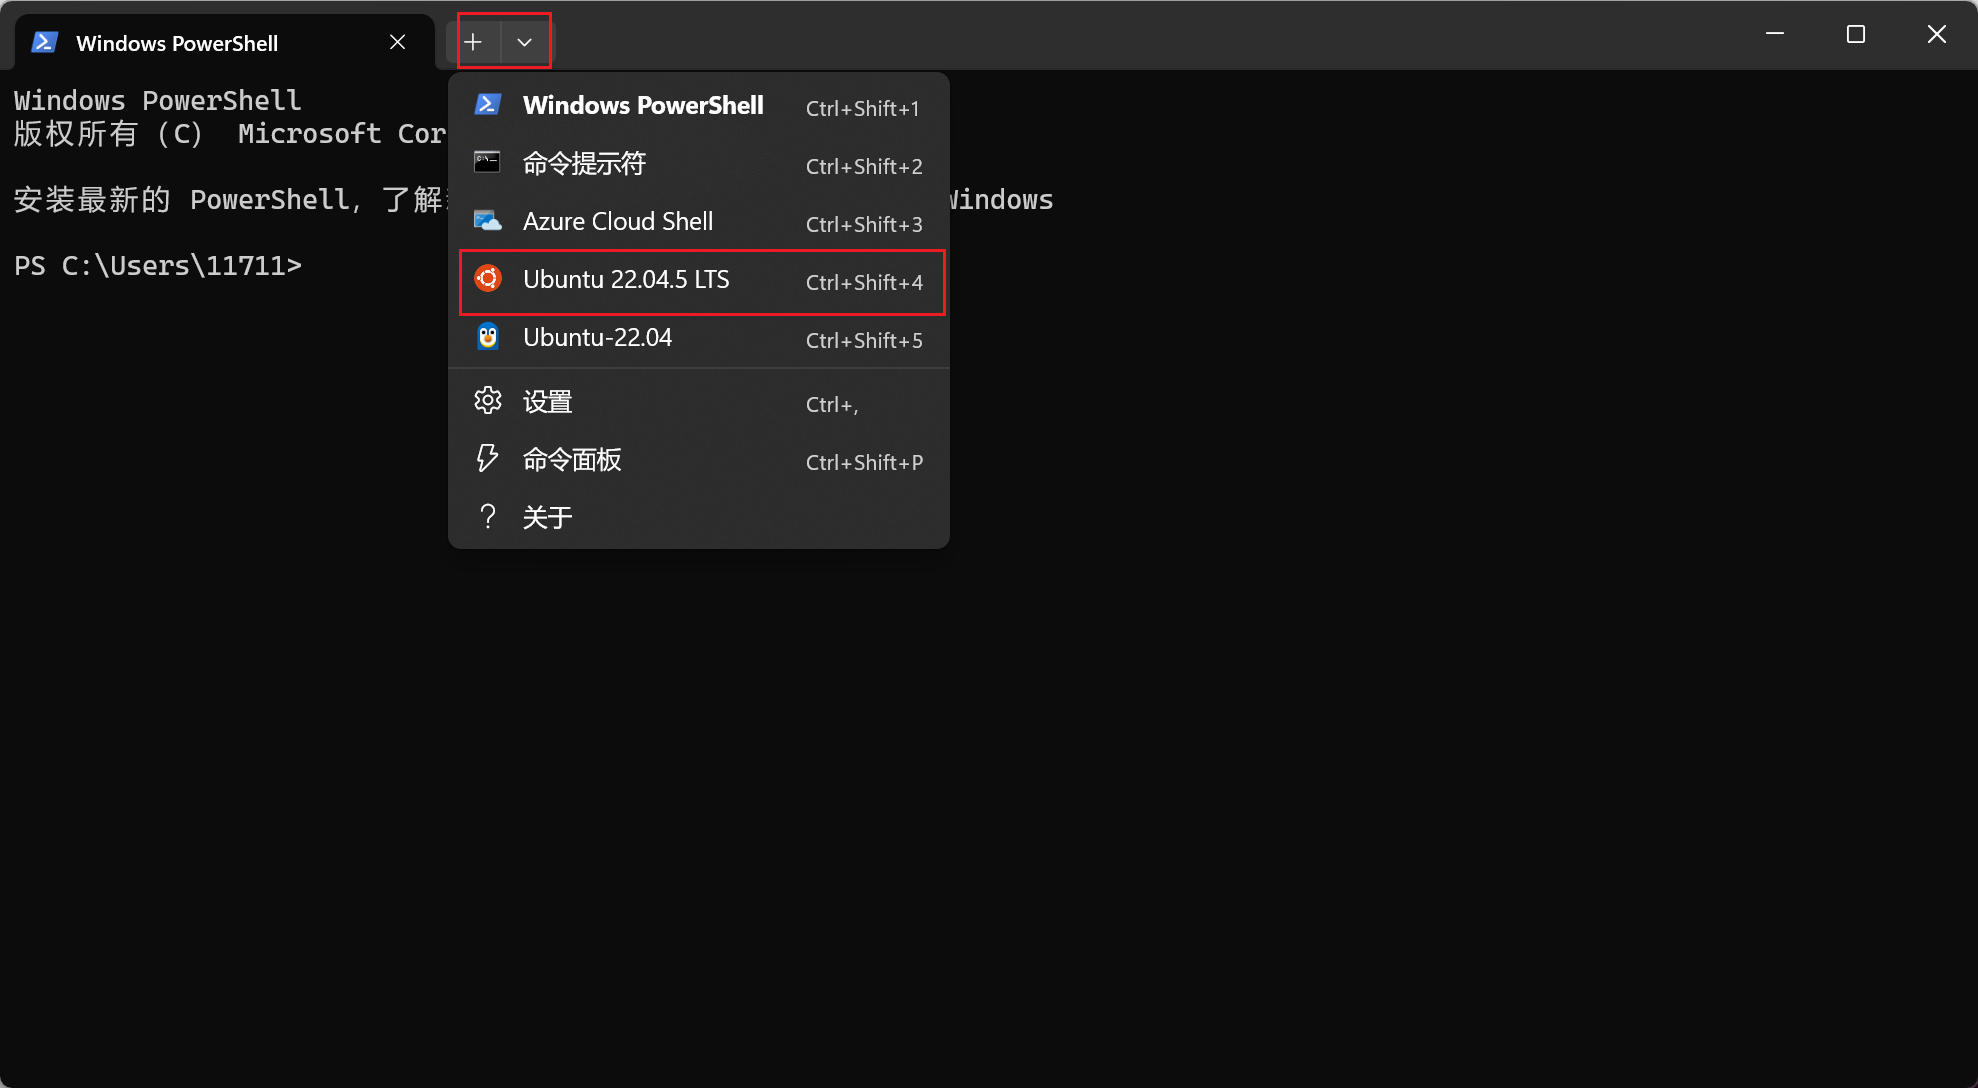Image resolution: width=1978 pixels, height=1088 pixels.
Task: Open 设置 from the dropdown menu
Action: point(548,400)
